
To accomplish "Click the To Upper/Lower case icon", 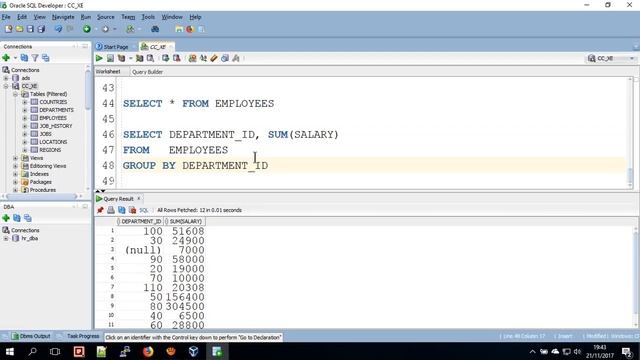I will coord(203,58).
